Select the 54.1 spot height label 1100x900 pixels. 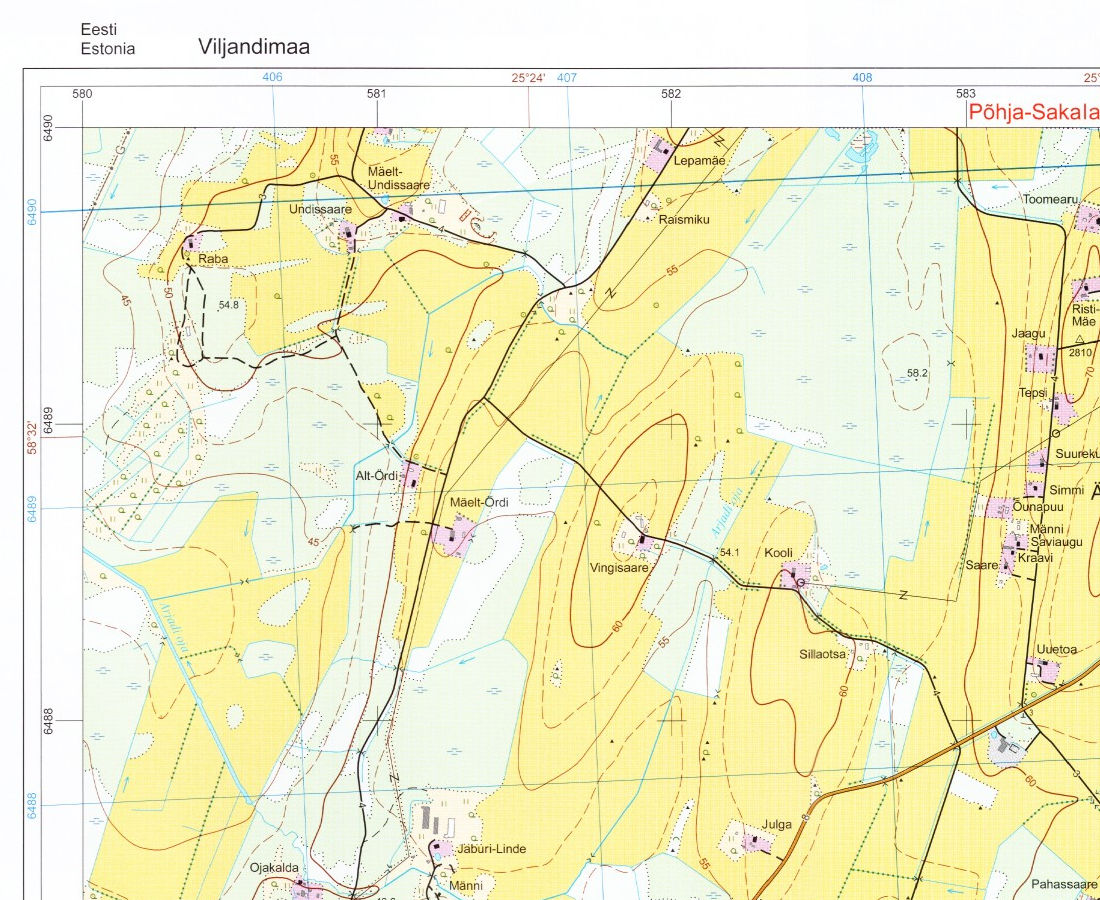pos(729,553)
